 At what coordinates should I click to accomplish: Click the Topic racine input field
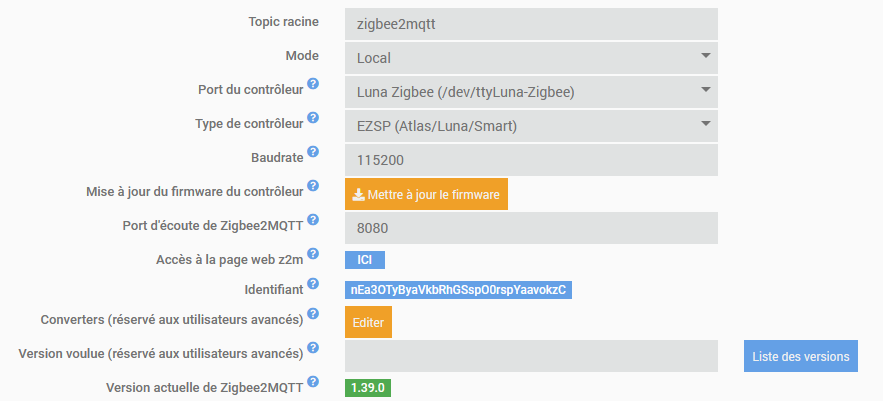531,24
